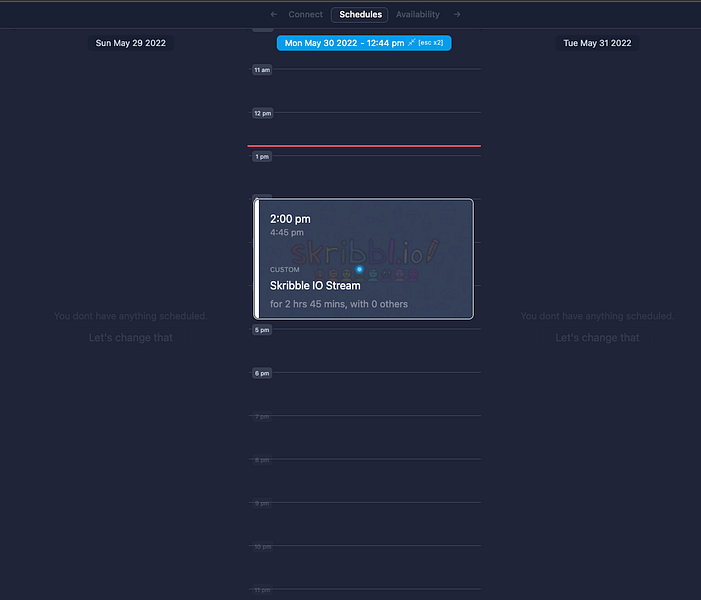Click the 6 pm time label
This screenshot has width=701, height=600.
point(262,373)
